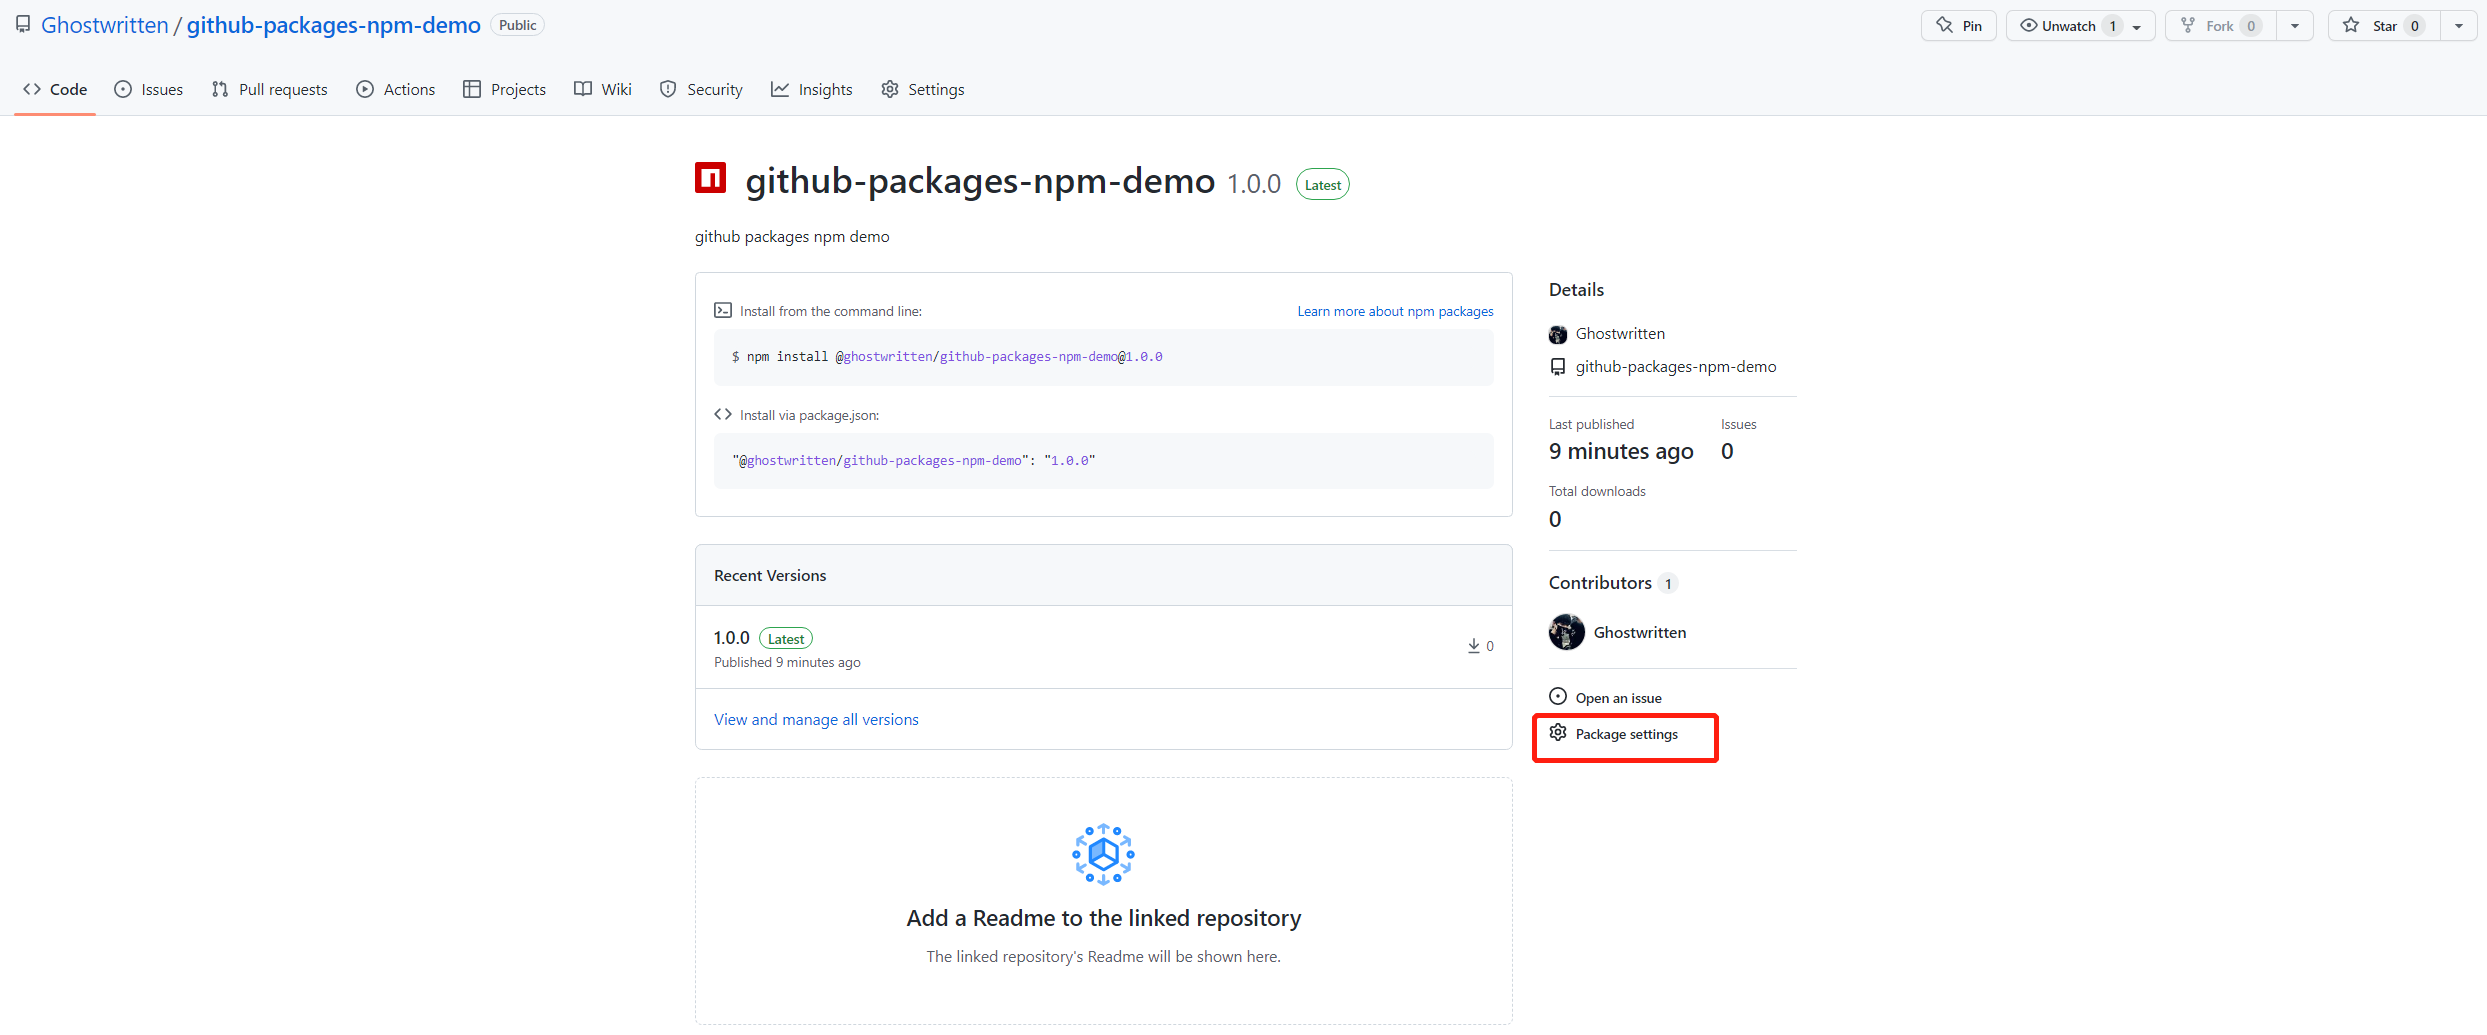
Task: Click the Ghostwritten name under Details
Action: click(1620, 334)
